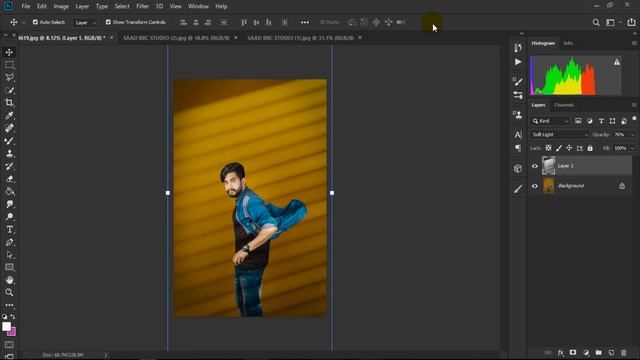Open the Filter menu
Screen dimensions: 640x360
142,7
